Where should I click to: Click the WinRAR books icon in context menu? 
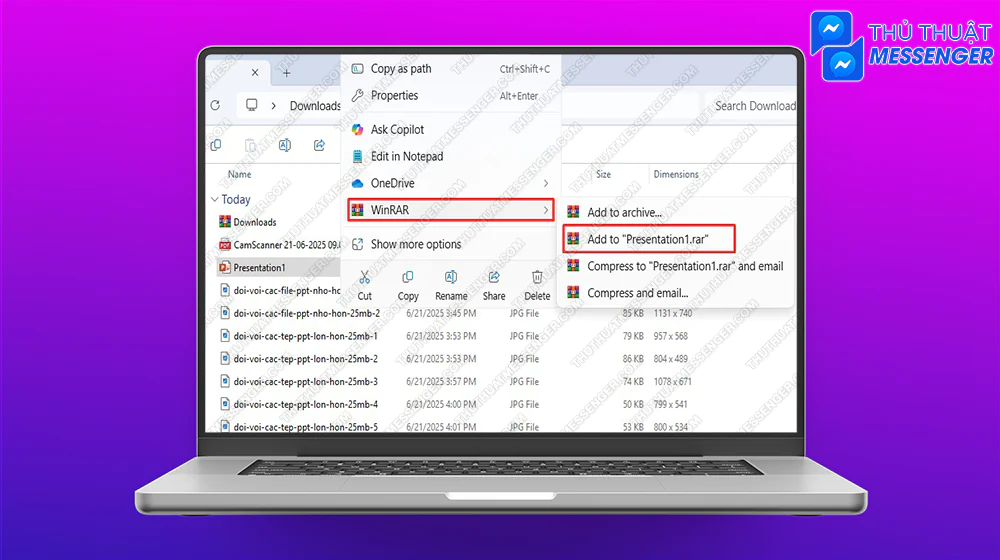point(358,210)
